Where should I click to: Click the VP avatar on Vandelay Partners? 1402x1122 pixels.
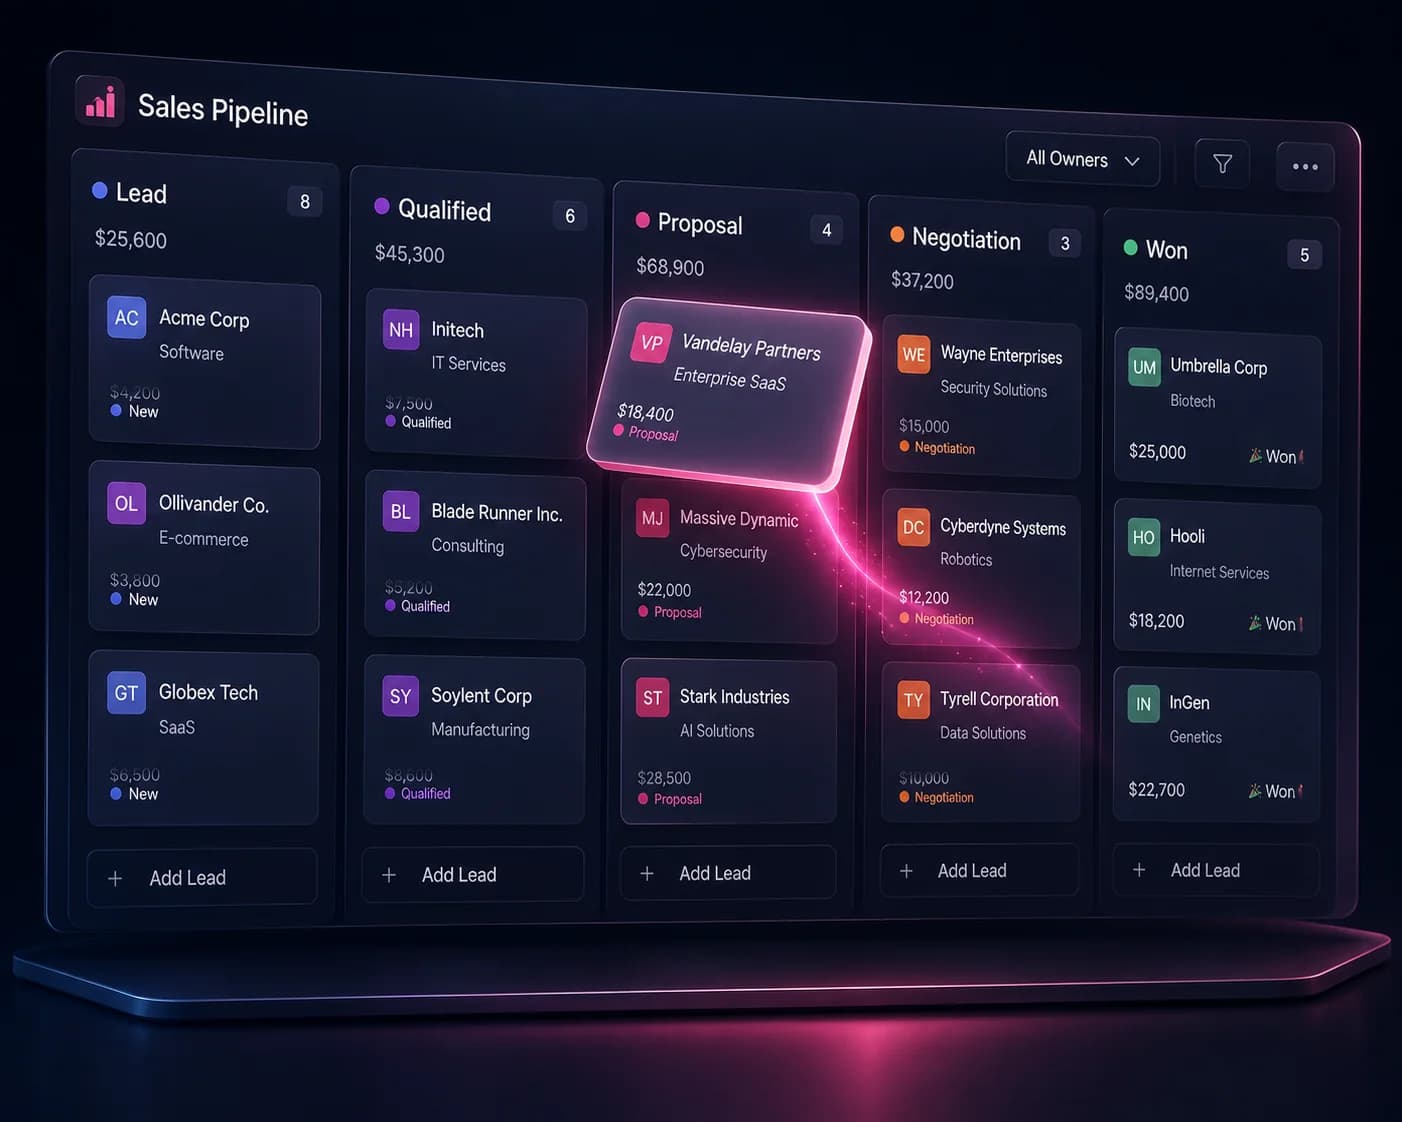(651, 342)
